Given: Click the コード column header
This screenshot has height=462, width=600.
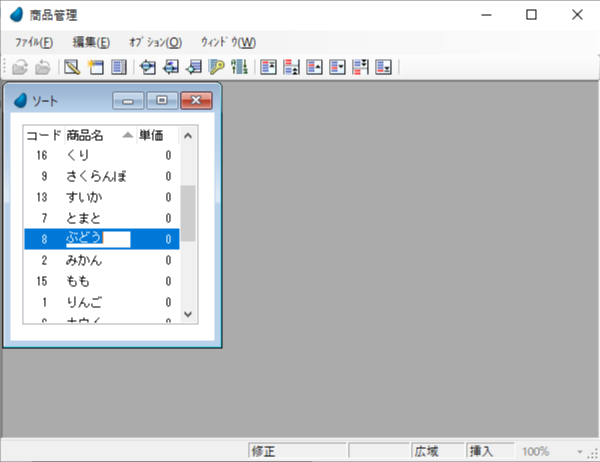Looking at the screenshot, I should 44,135.
